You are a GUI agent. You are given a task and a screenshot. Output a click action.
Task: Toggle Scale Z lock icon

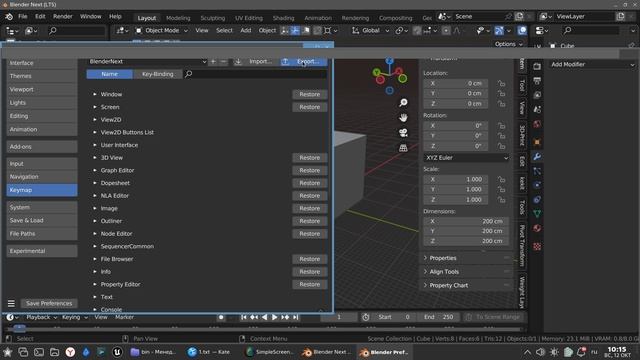pos(501,200)
